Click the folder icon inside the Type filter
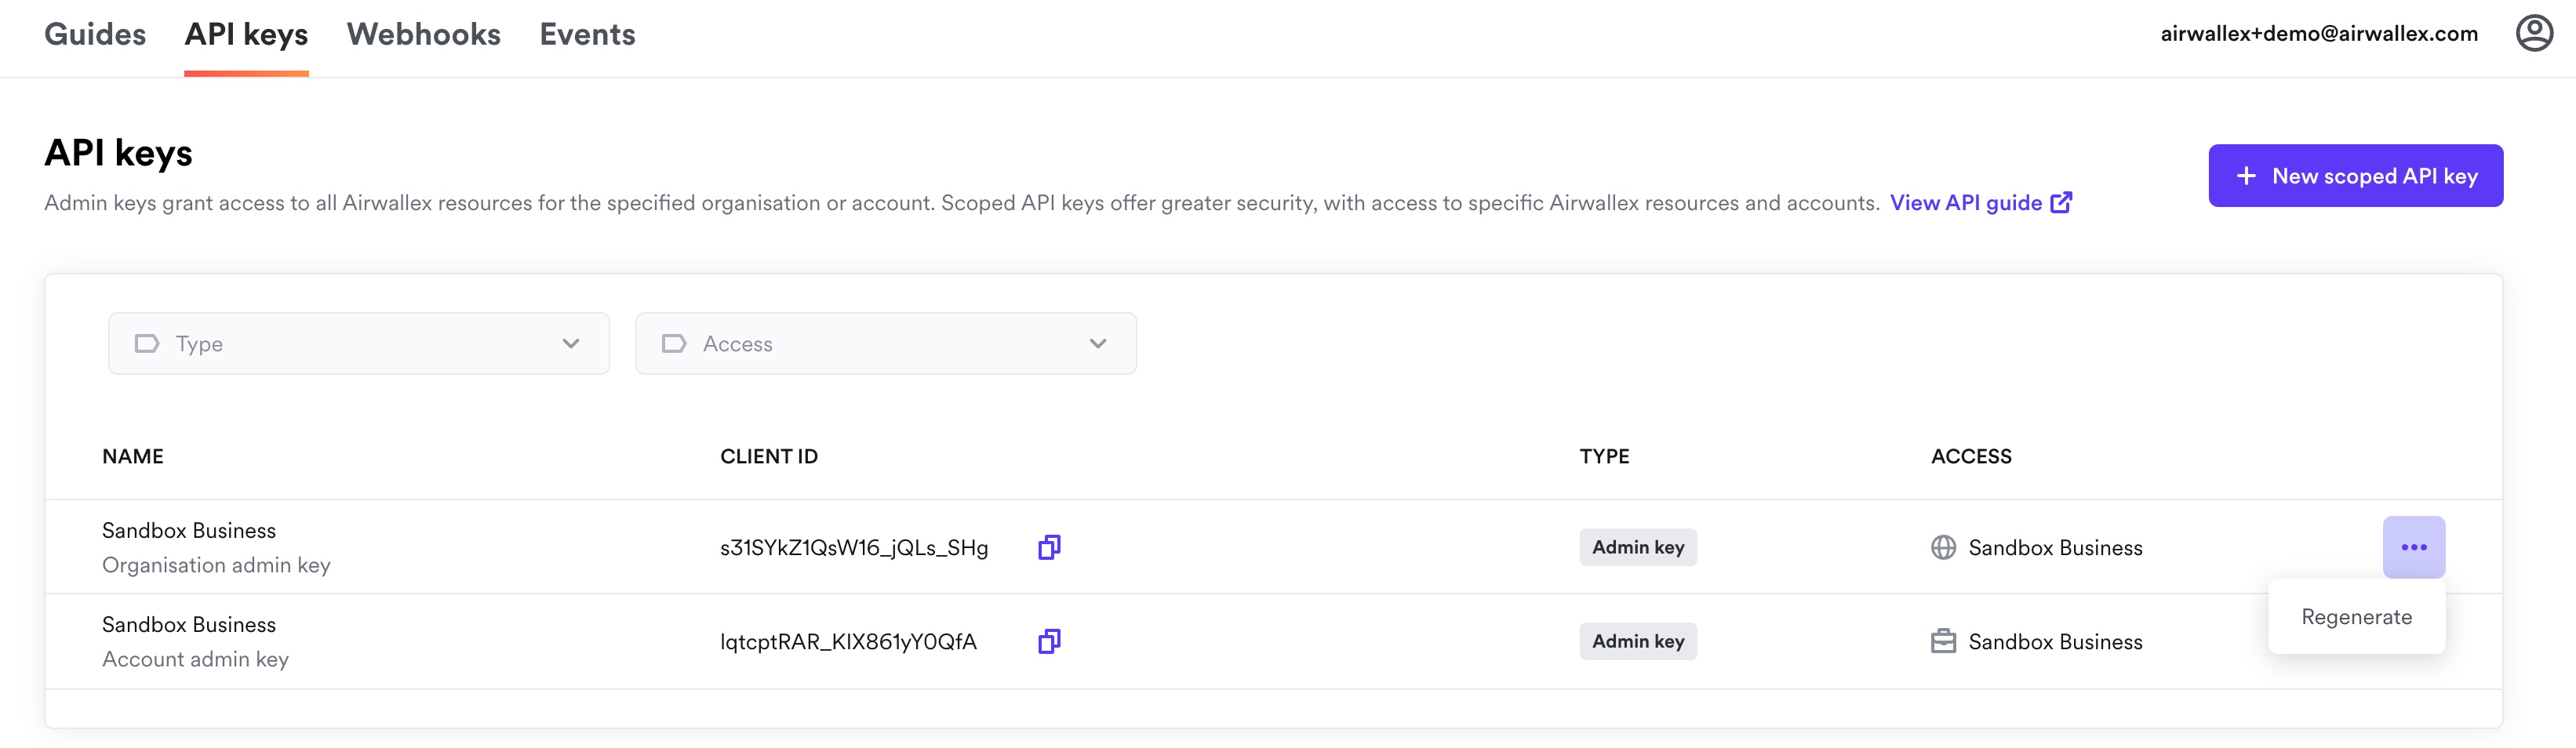The width and height of the screenshot is (2576, 748). pos(146,343)
